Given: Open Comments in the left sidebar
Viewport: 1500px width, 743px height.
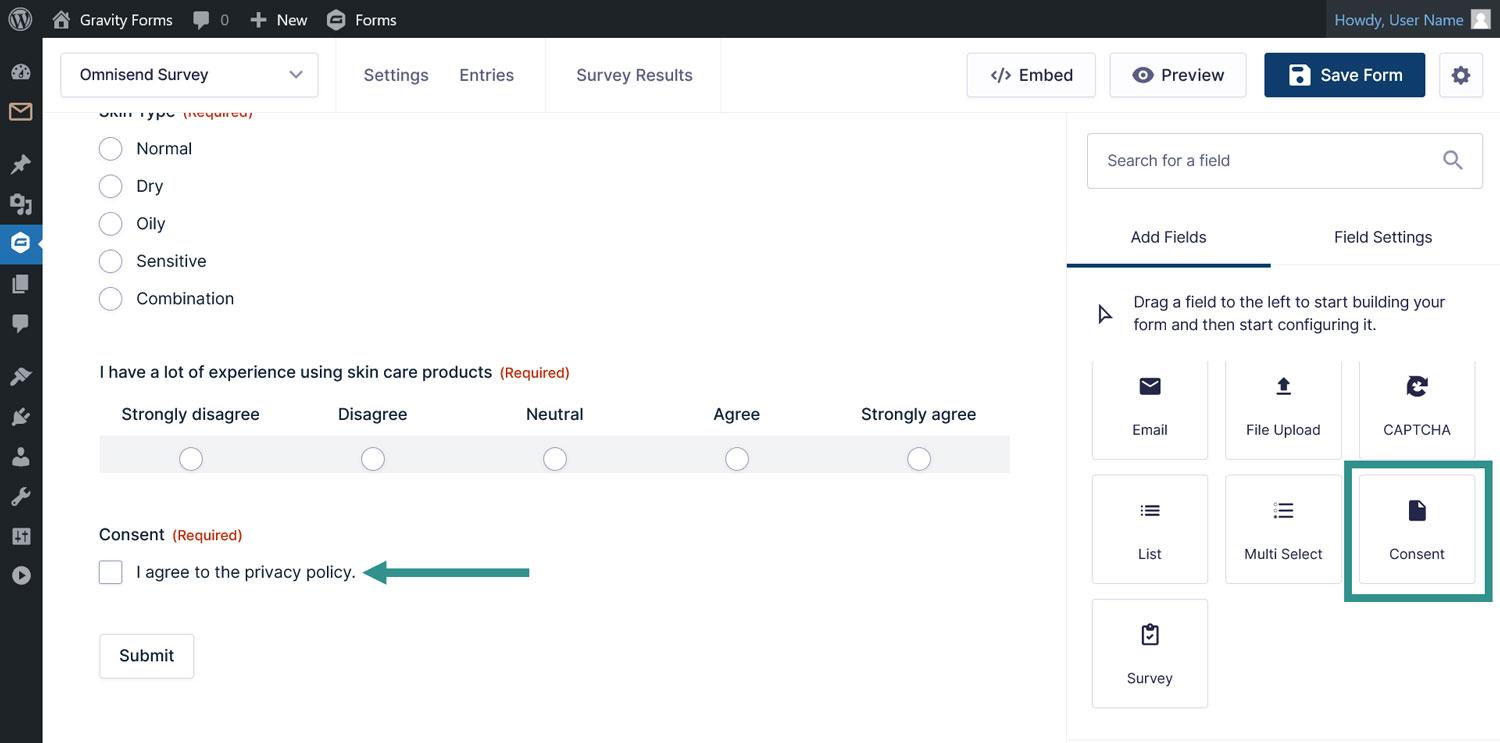Looking at the screenshot, I should coord(21,323).
